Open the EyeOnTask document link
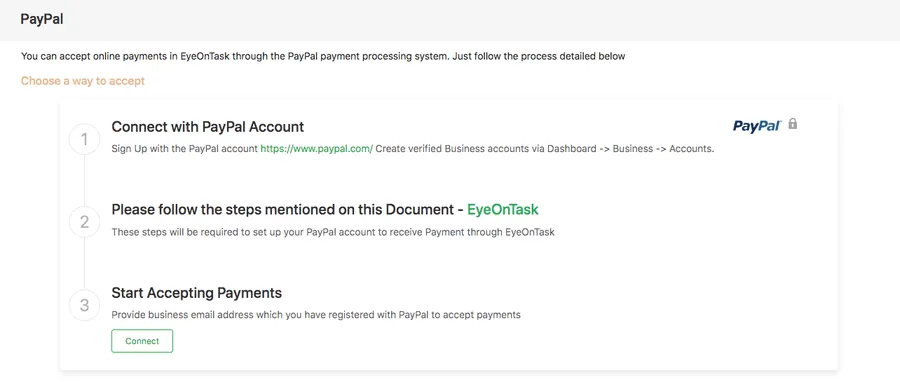 (x=503, y=209)
